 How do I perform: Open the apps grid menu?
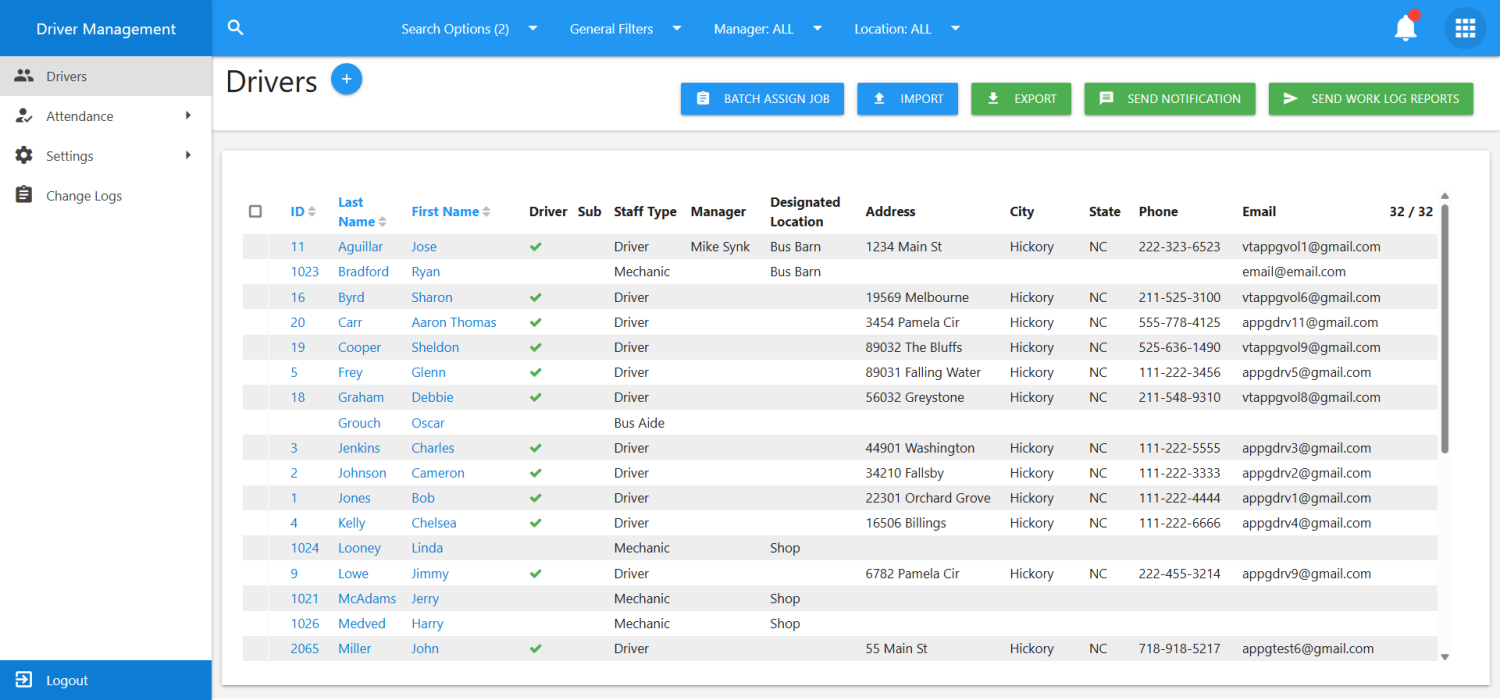[x=1465, y=29]
